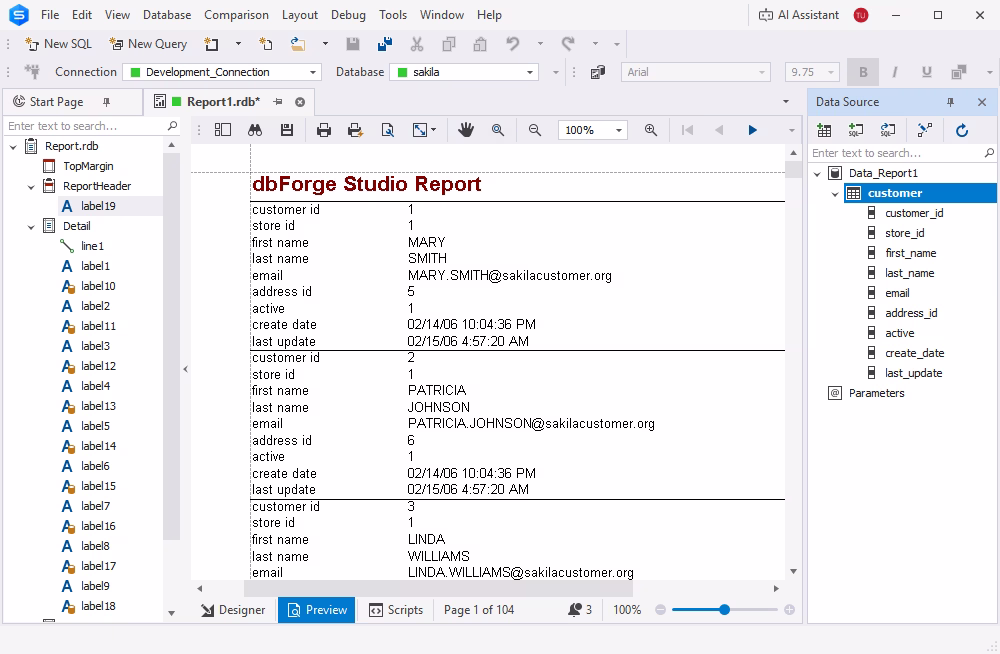This screenshot has height=654, width=1000.
Task: Click zoom slider handle in status bar
Action: click(x=724, y=610)
